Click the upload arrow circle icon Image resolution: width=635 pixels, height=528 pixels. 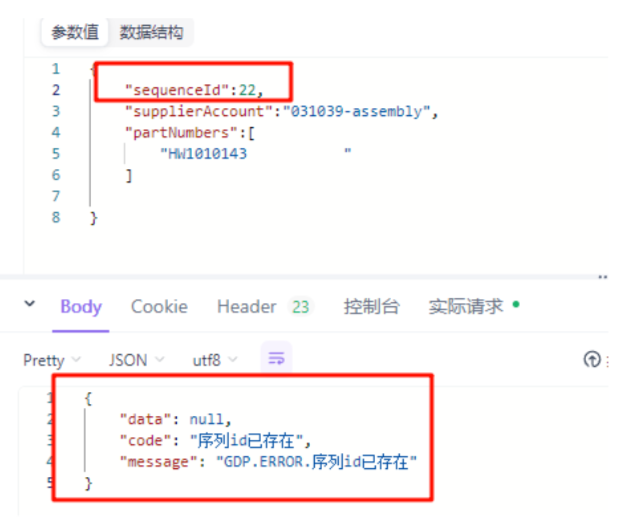pyautogui.click(x=592, y=359)
